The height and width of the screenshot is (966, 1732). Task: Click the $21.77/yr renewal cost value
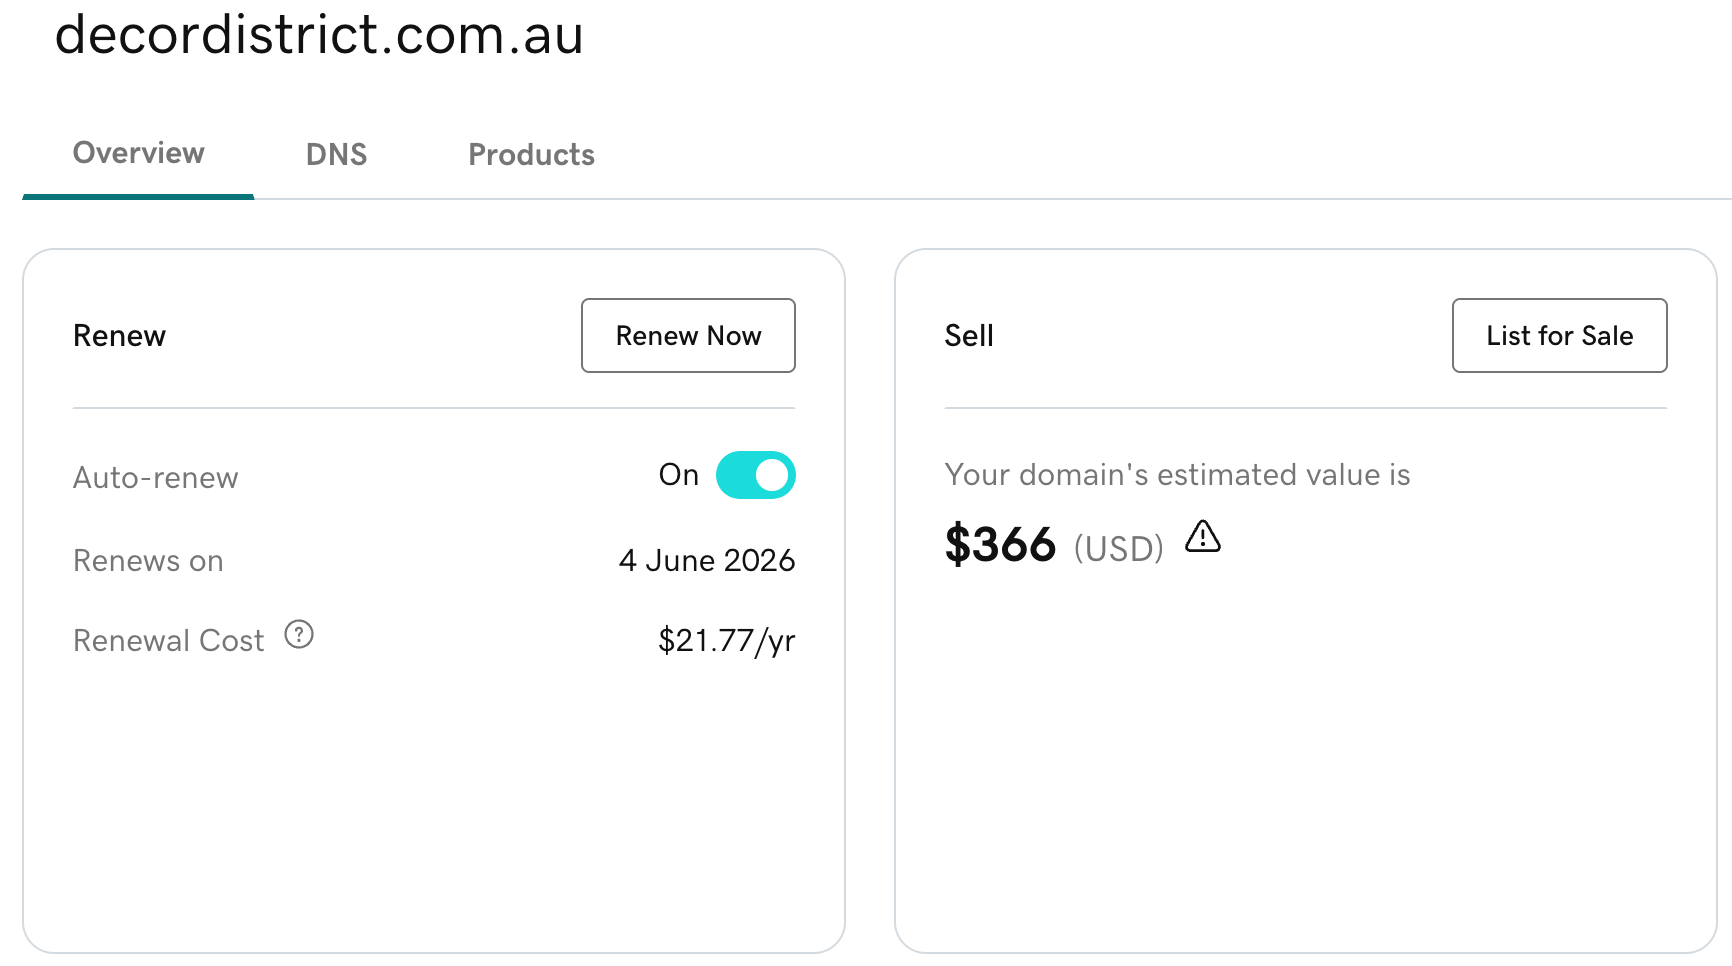click(727, 640)
